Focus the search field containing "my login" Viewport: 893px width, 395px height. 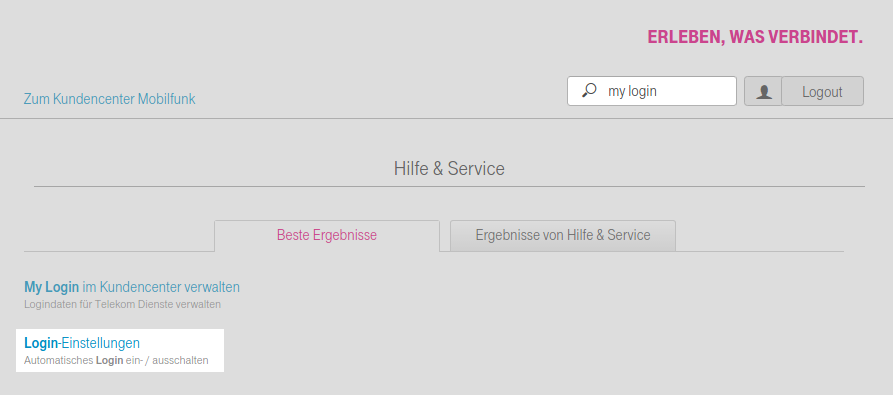tap(652, 91)
